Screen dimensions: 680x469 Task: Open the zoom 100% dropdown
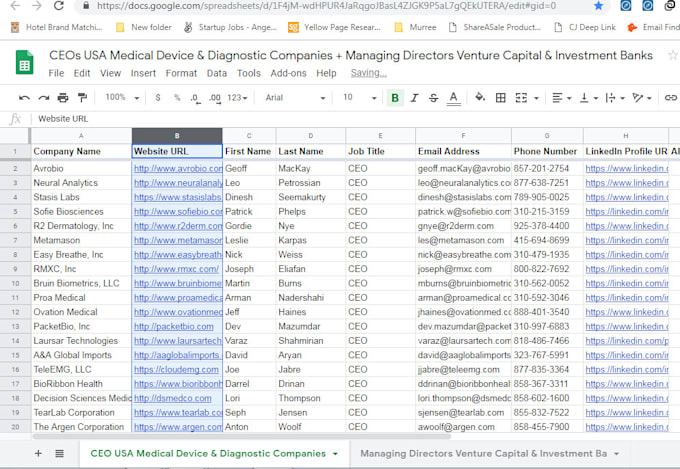(123, 98)
